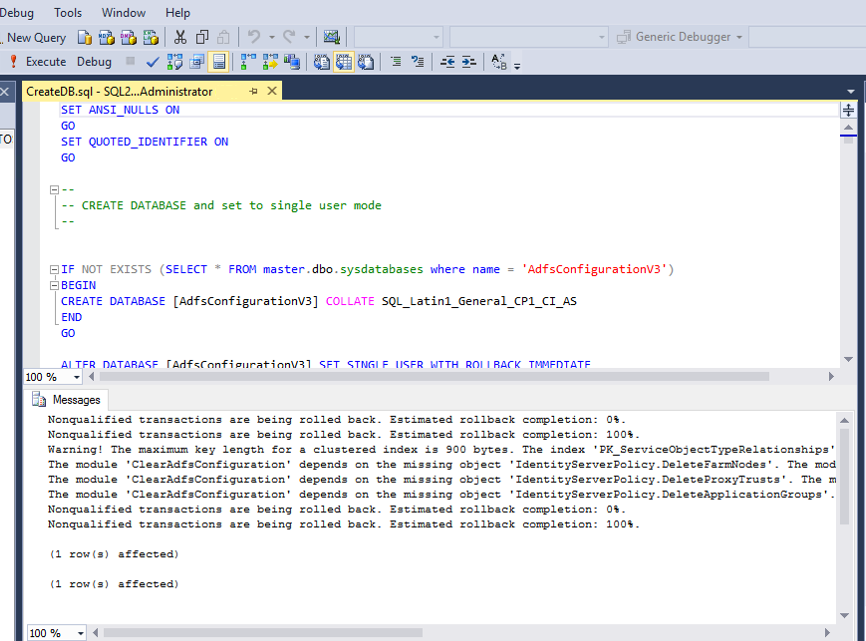866x641 pixels.
Task: Collapse the IF NOT EXISTS code region
Action: coord(54,269)
